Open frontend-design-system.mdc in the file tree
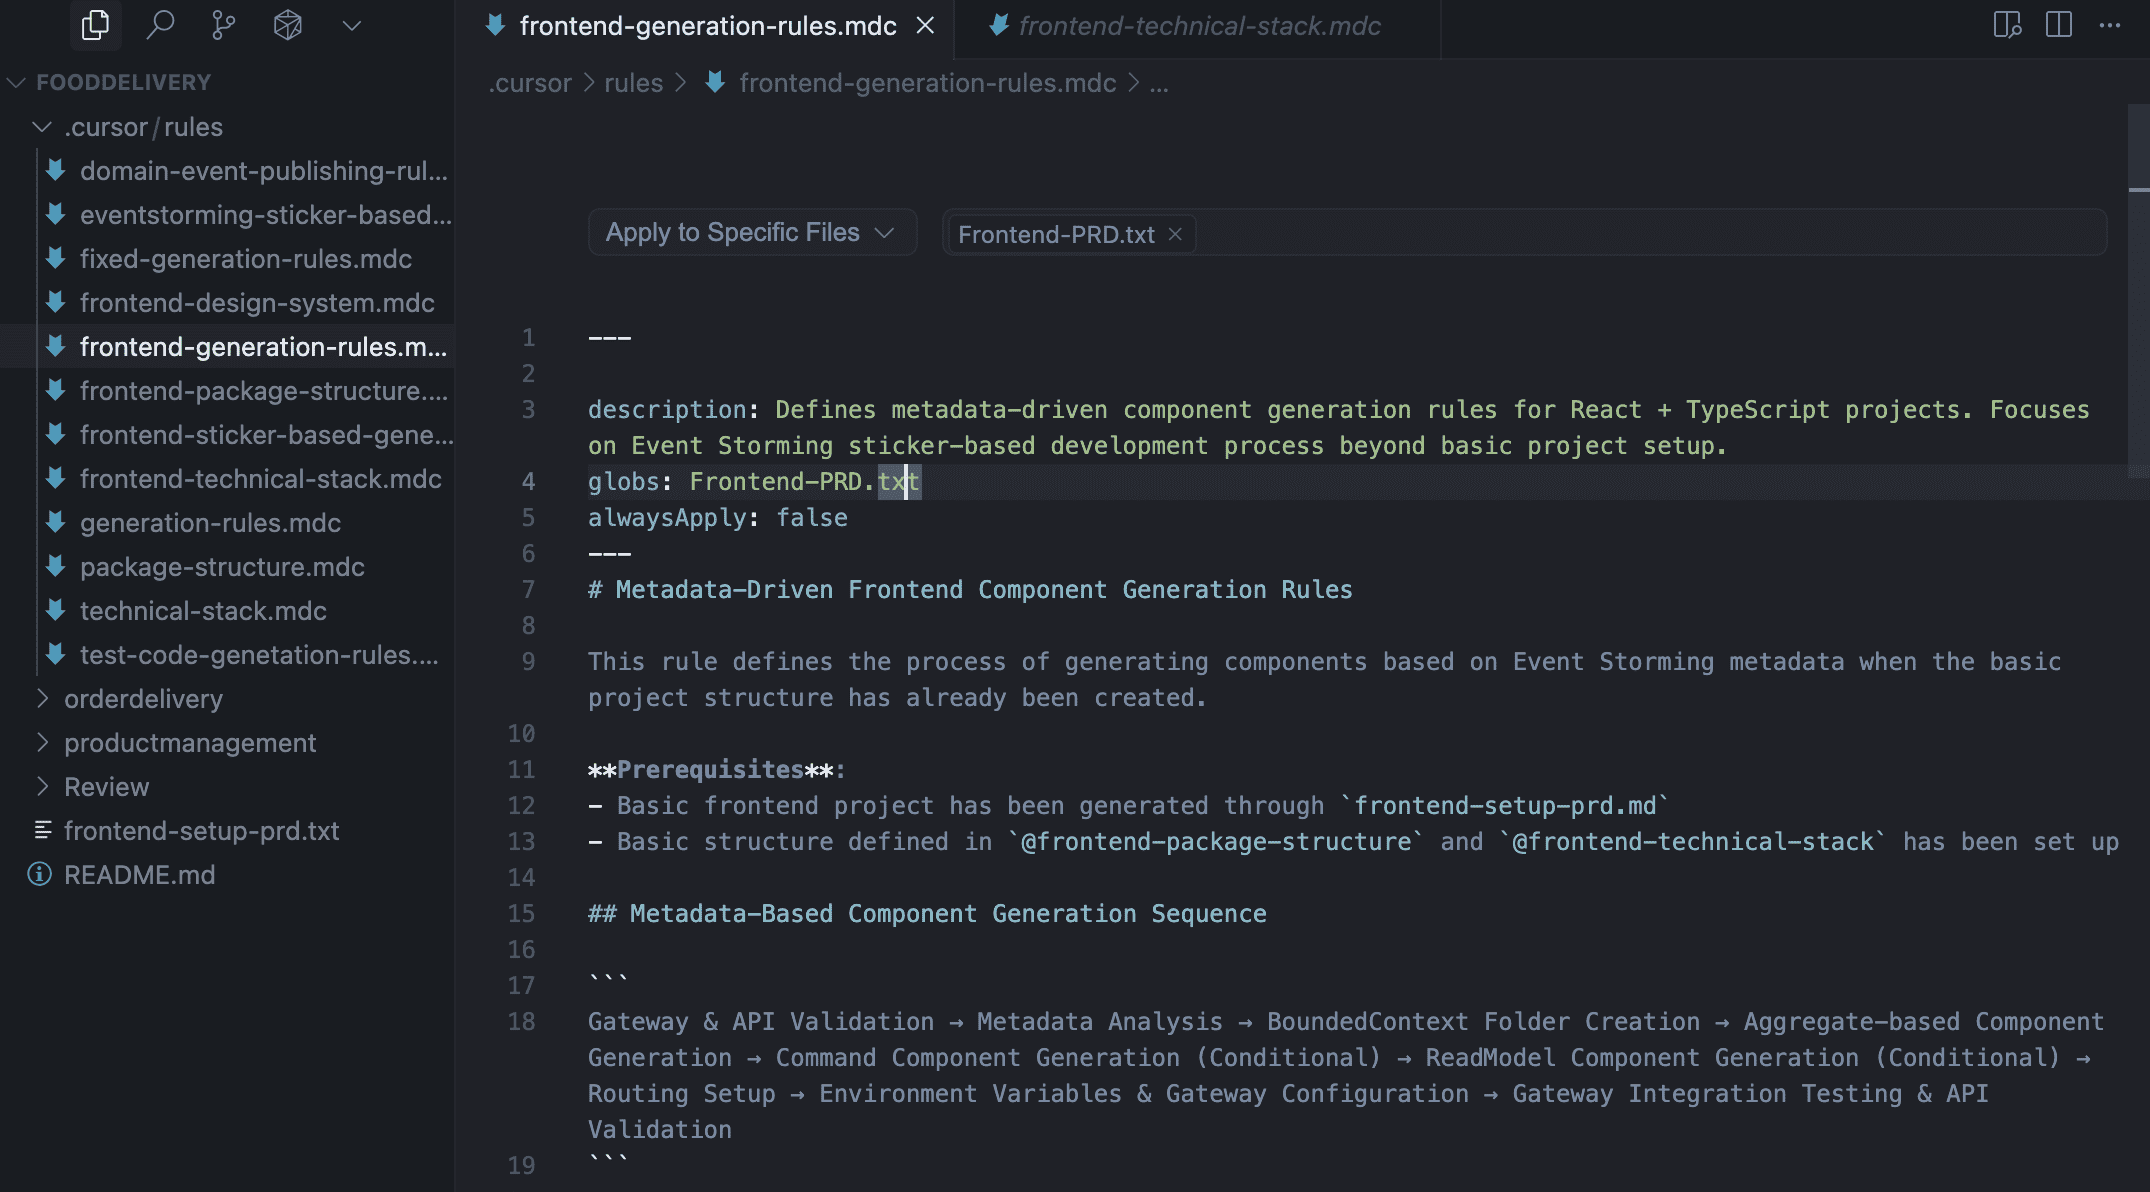This screenshot has width=2150, height=1192. 257,303
